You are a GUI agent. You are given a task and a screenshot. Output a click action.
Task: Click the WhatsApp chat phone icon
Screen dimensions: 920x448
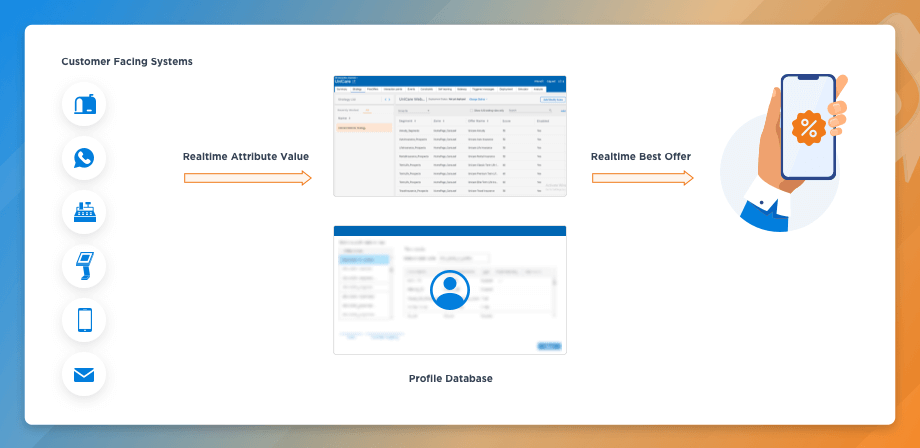pos(84,158)
